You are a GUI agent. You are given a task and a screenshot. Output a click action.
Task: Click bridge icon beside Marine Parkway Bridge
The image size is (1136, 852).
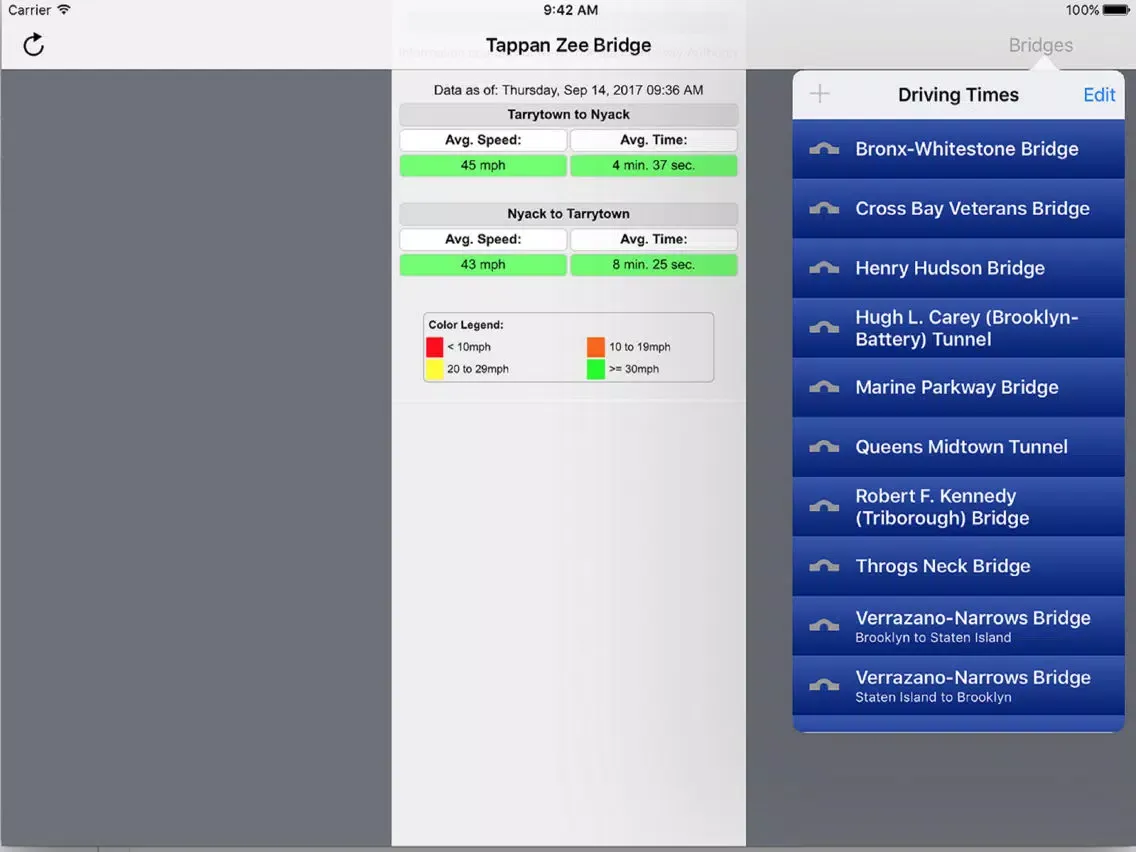pos(824,388)
